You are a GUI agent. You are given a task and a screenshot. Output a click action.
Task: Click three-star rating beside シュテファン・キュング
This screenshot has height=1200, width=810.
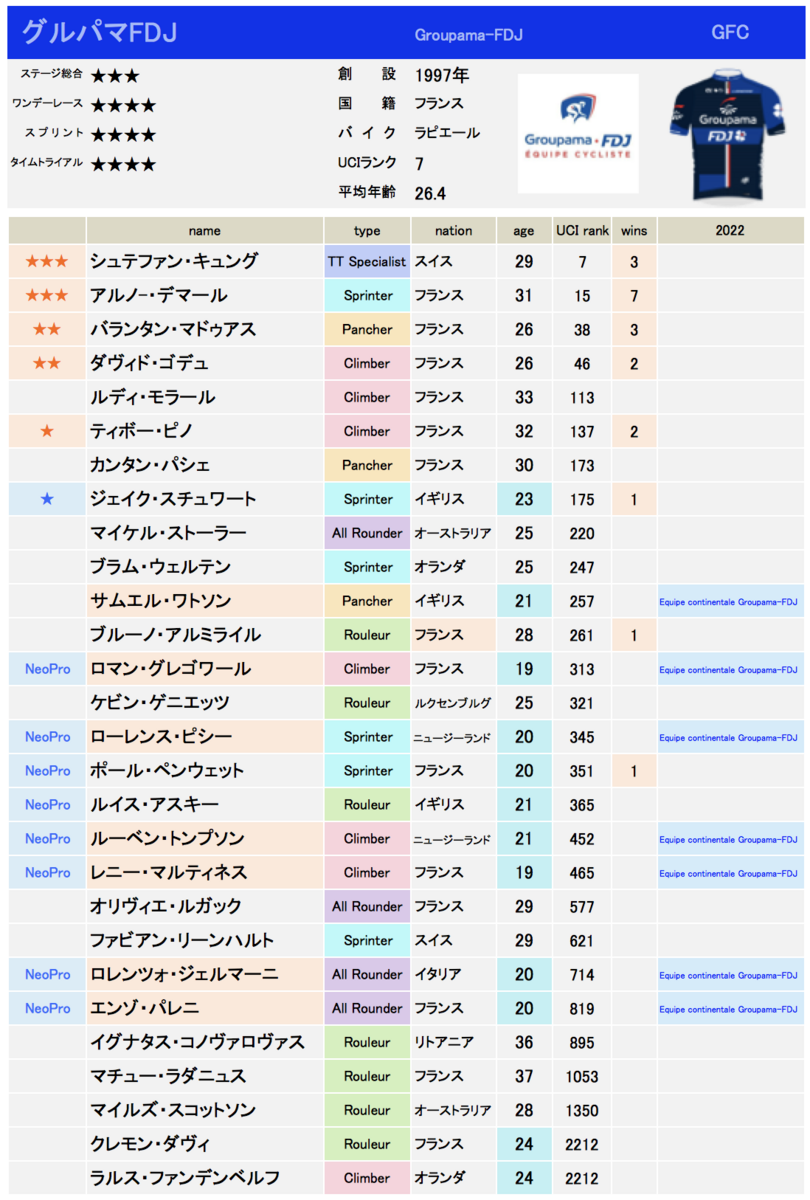click(47, 262)
